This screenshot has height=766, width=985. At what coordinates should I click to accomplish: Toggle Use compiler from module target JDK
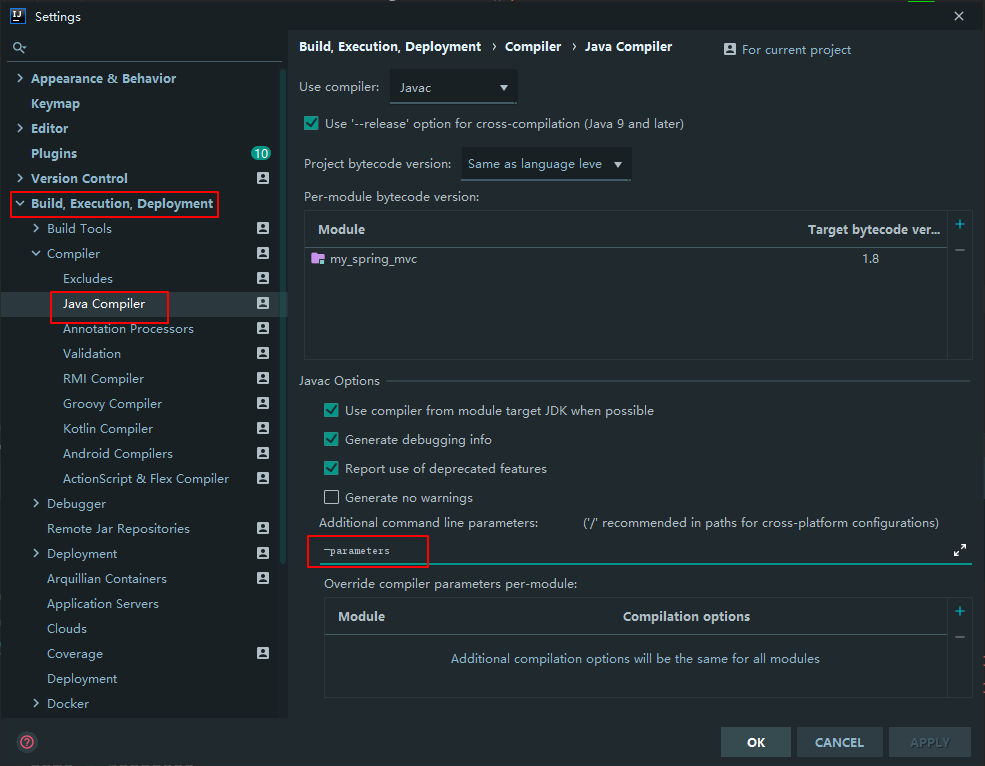(x=331, y=410)
